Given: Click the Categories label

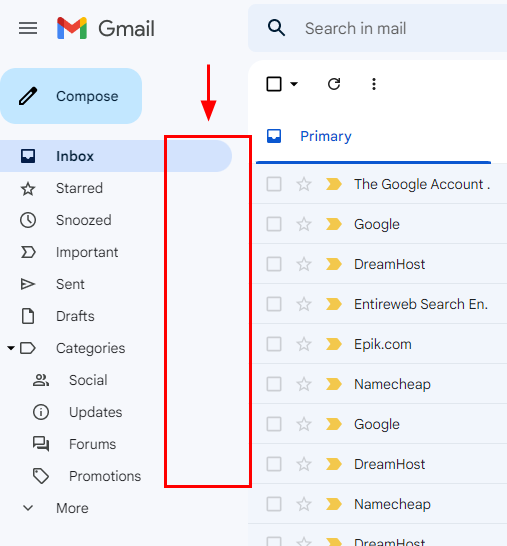Looking at the screenshot, I should (91, 348).
